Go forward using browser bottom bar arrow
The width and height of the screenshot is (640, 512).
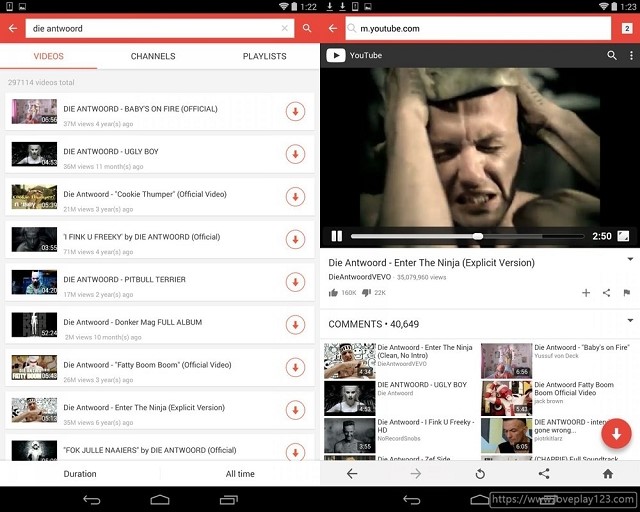point(416,474)
